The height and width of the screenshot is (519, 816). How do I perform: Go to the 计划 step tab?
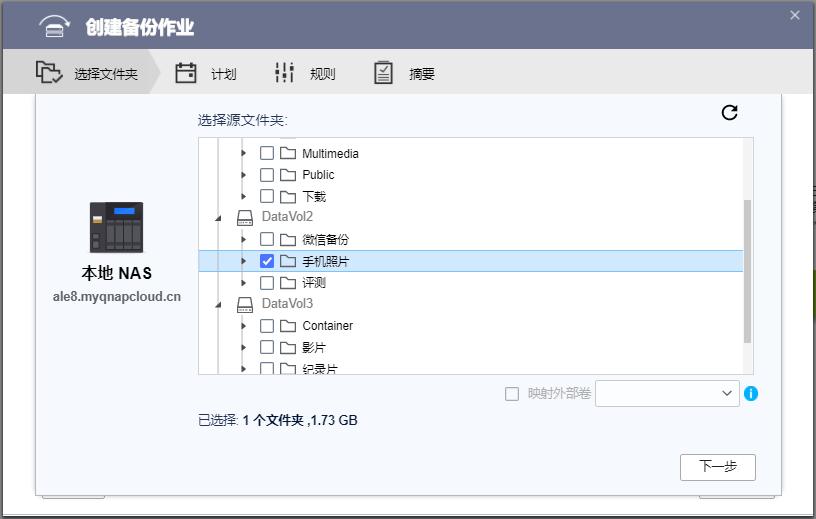click(x=206, y=74)
